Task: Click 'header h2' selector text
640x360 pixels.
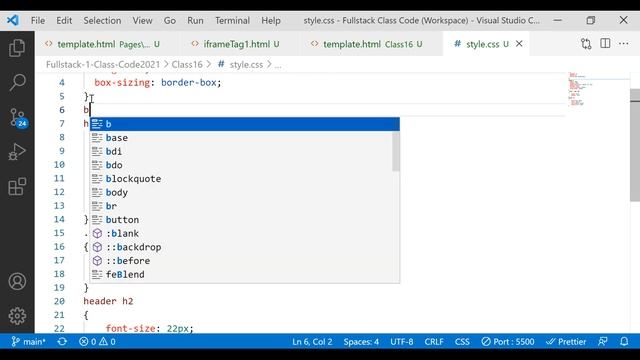Action: tap(109, 301)
